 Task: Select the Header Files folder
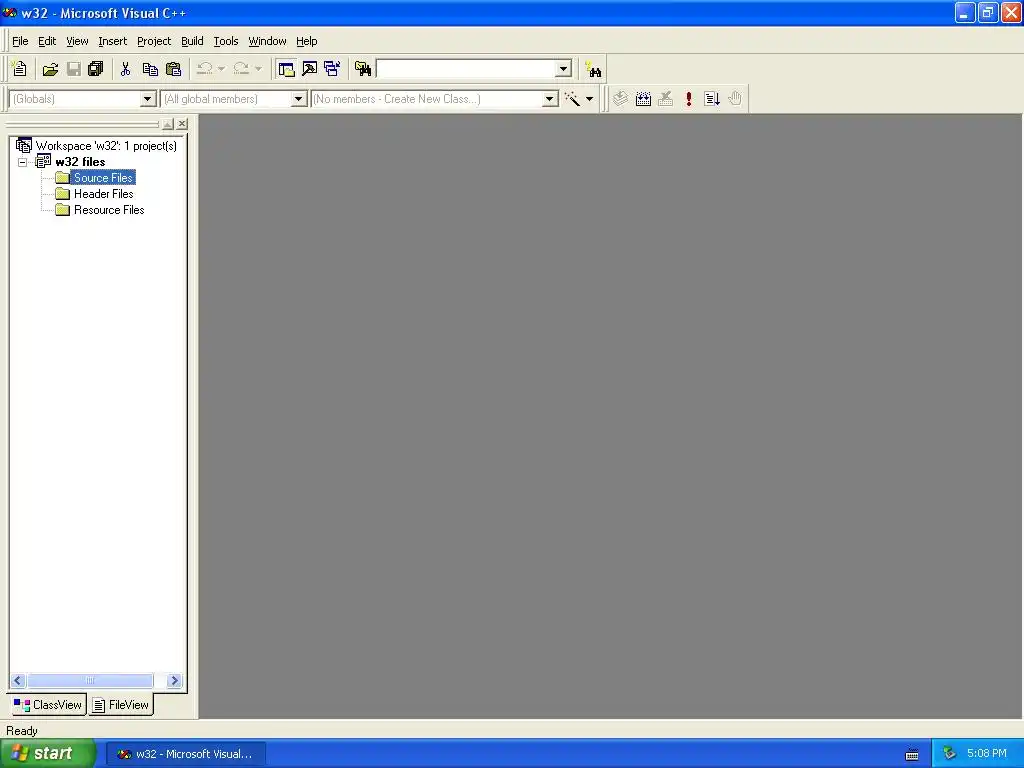pyautogui.click(x=103, y=194)
